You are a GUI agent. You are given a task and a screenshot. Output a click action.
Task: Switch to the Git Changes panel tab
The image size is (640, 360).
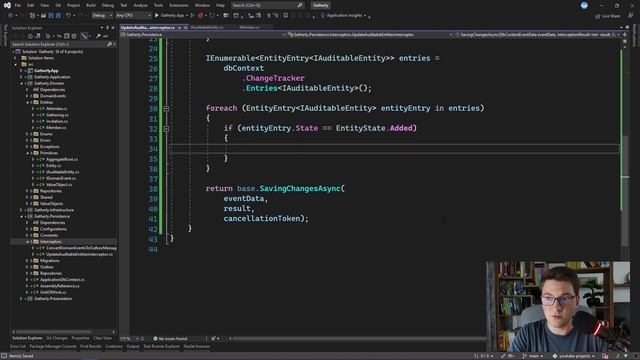(57, 338)
